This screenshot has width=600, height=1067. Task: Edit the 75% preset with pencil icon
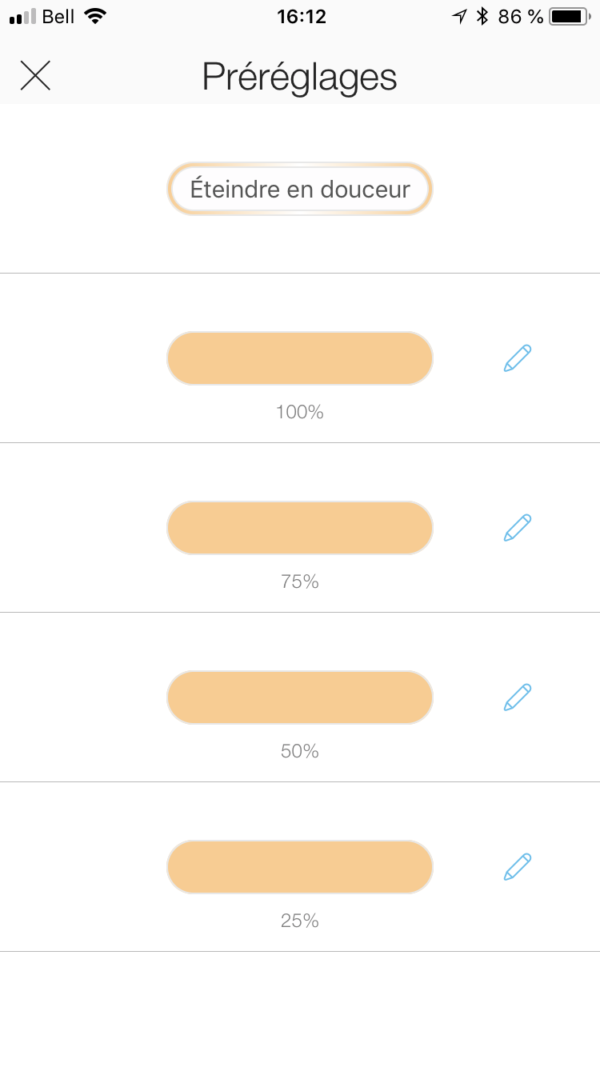coord(517,527)
